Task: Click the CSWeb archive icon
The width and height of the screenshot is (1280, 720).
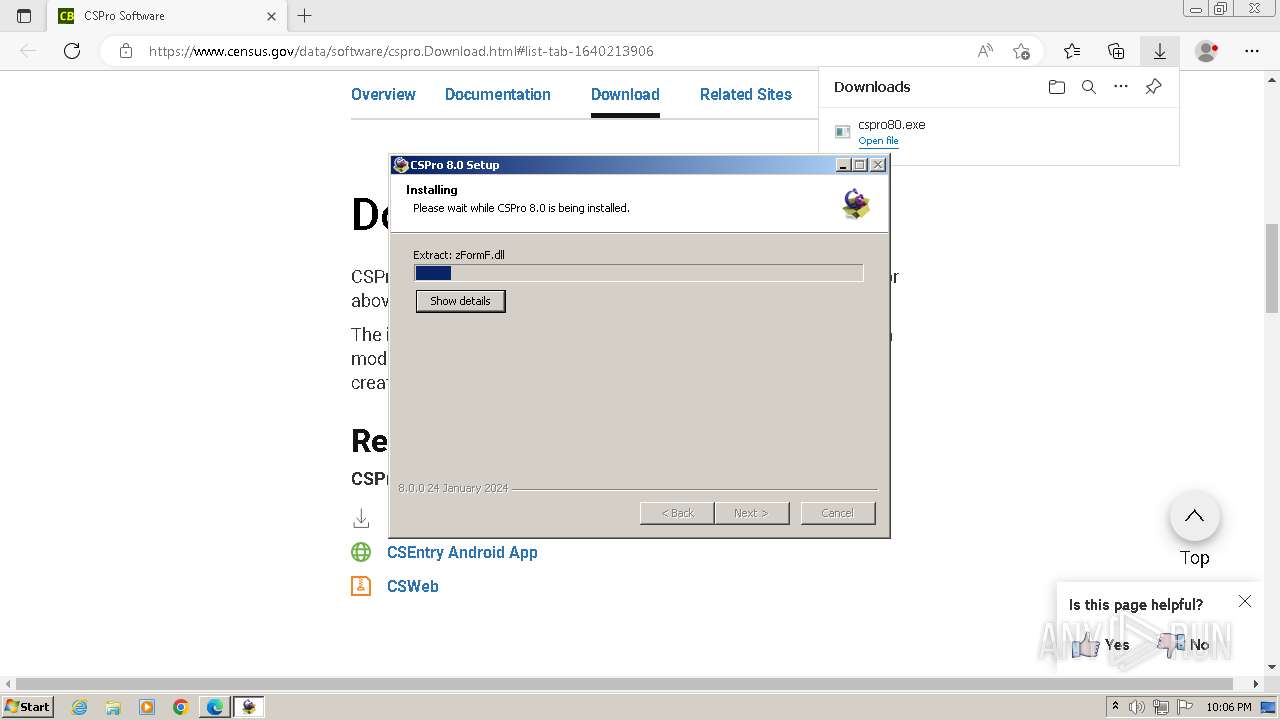Action: pos(361,586)
